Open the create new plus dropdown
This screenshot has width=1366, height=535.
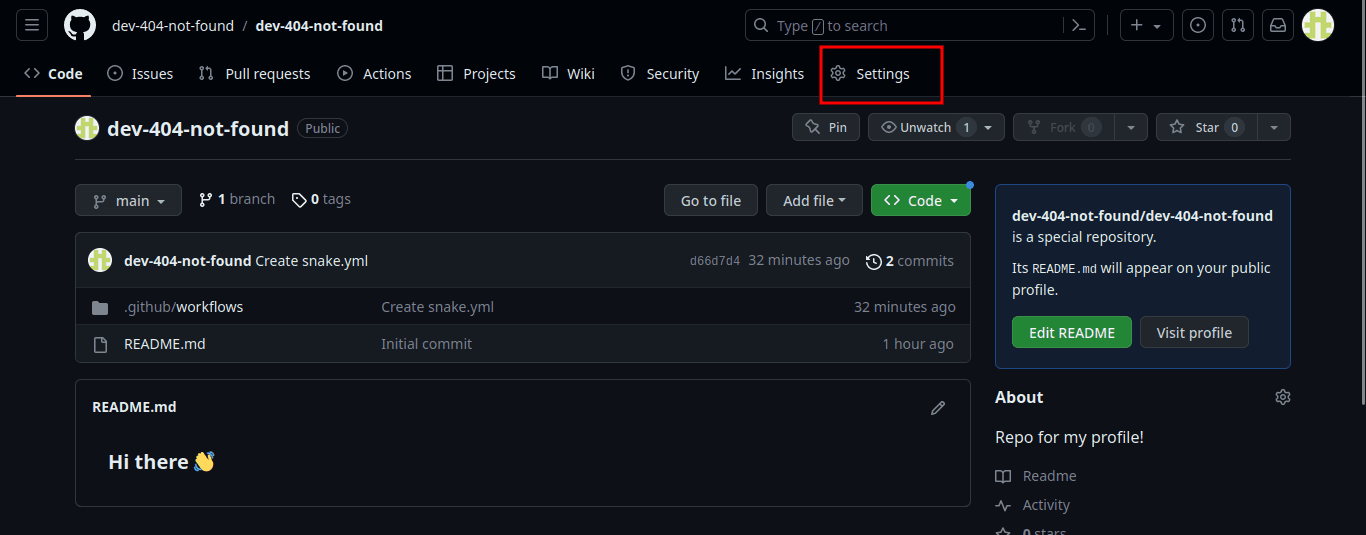pos(1146,25)
